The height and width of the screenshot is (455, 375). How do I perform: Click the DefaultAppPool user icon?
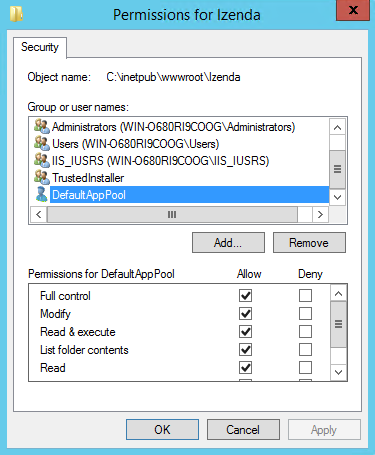pyautogui.click(x=42, y=194)
